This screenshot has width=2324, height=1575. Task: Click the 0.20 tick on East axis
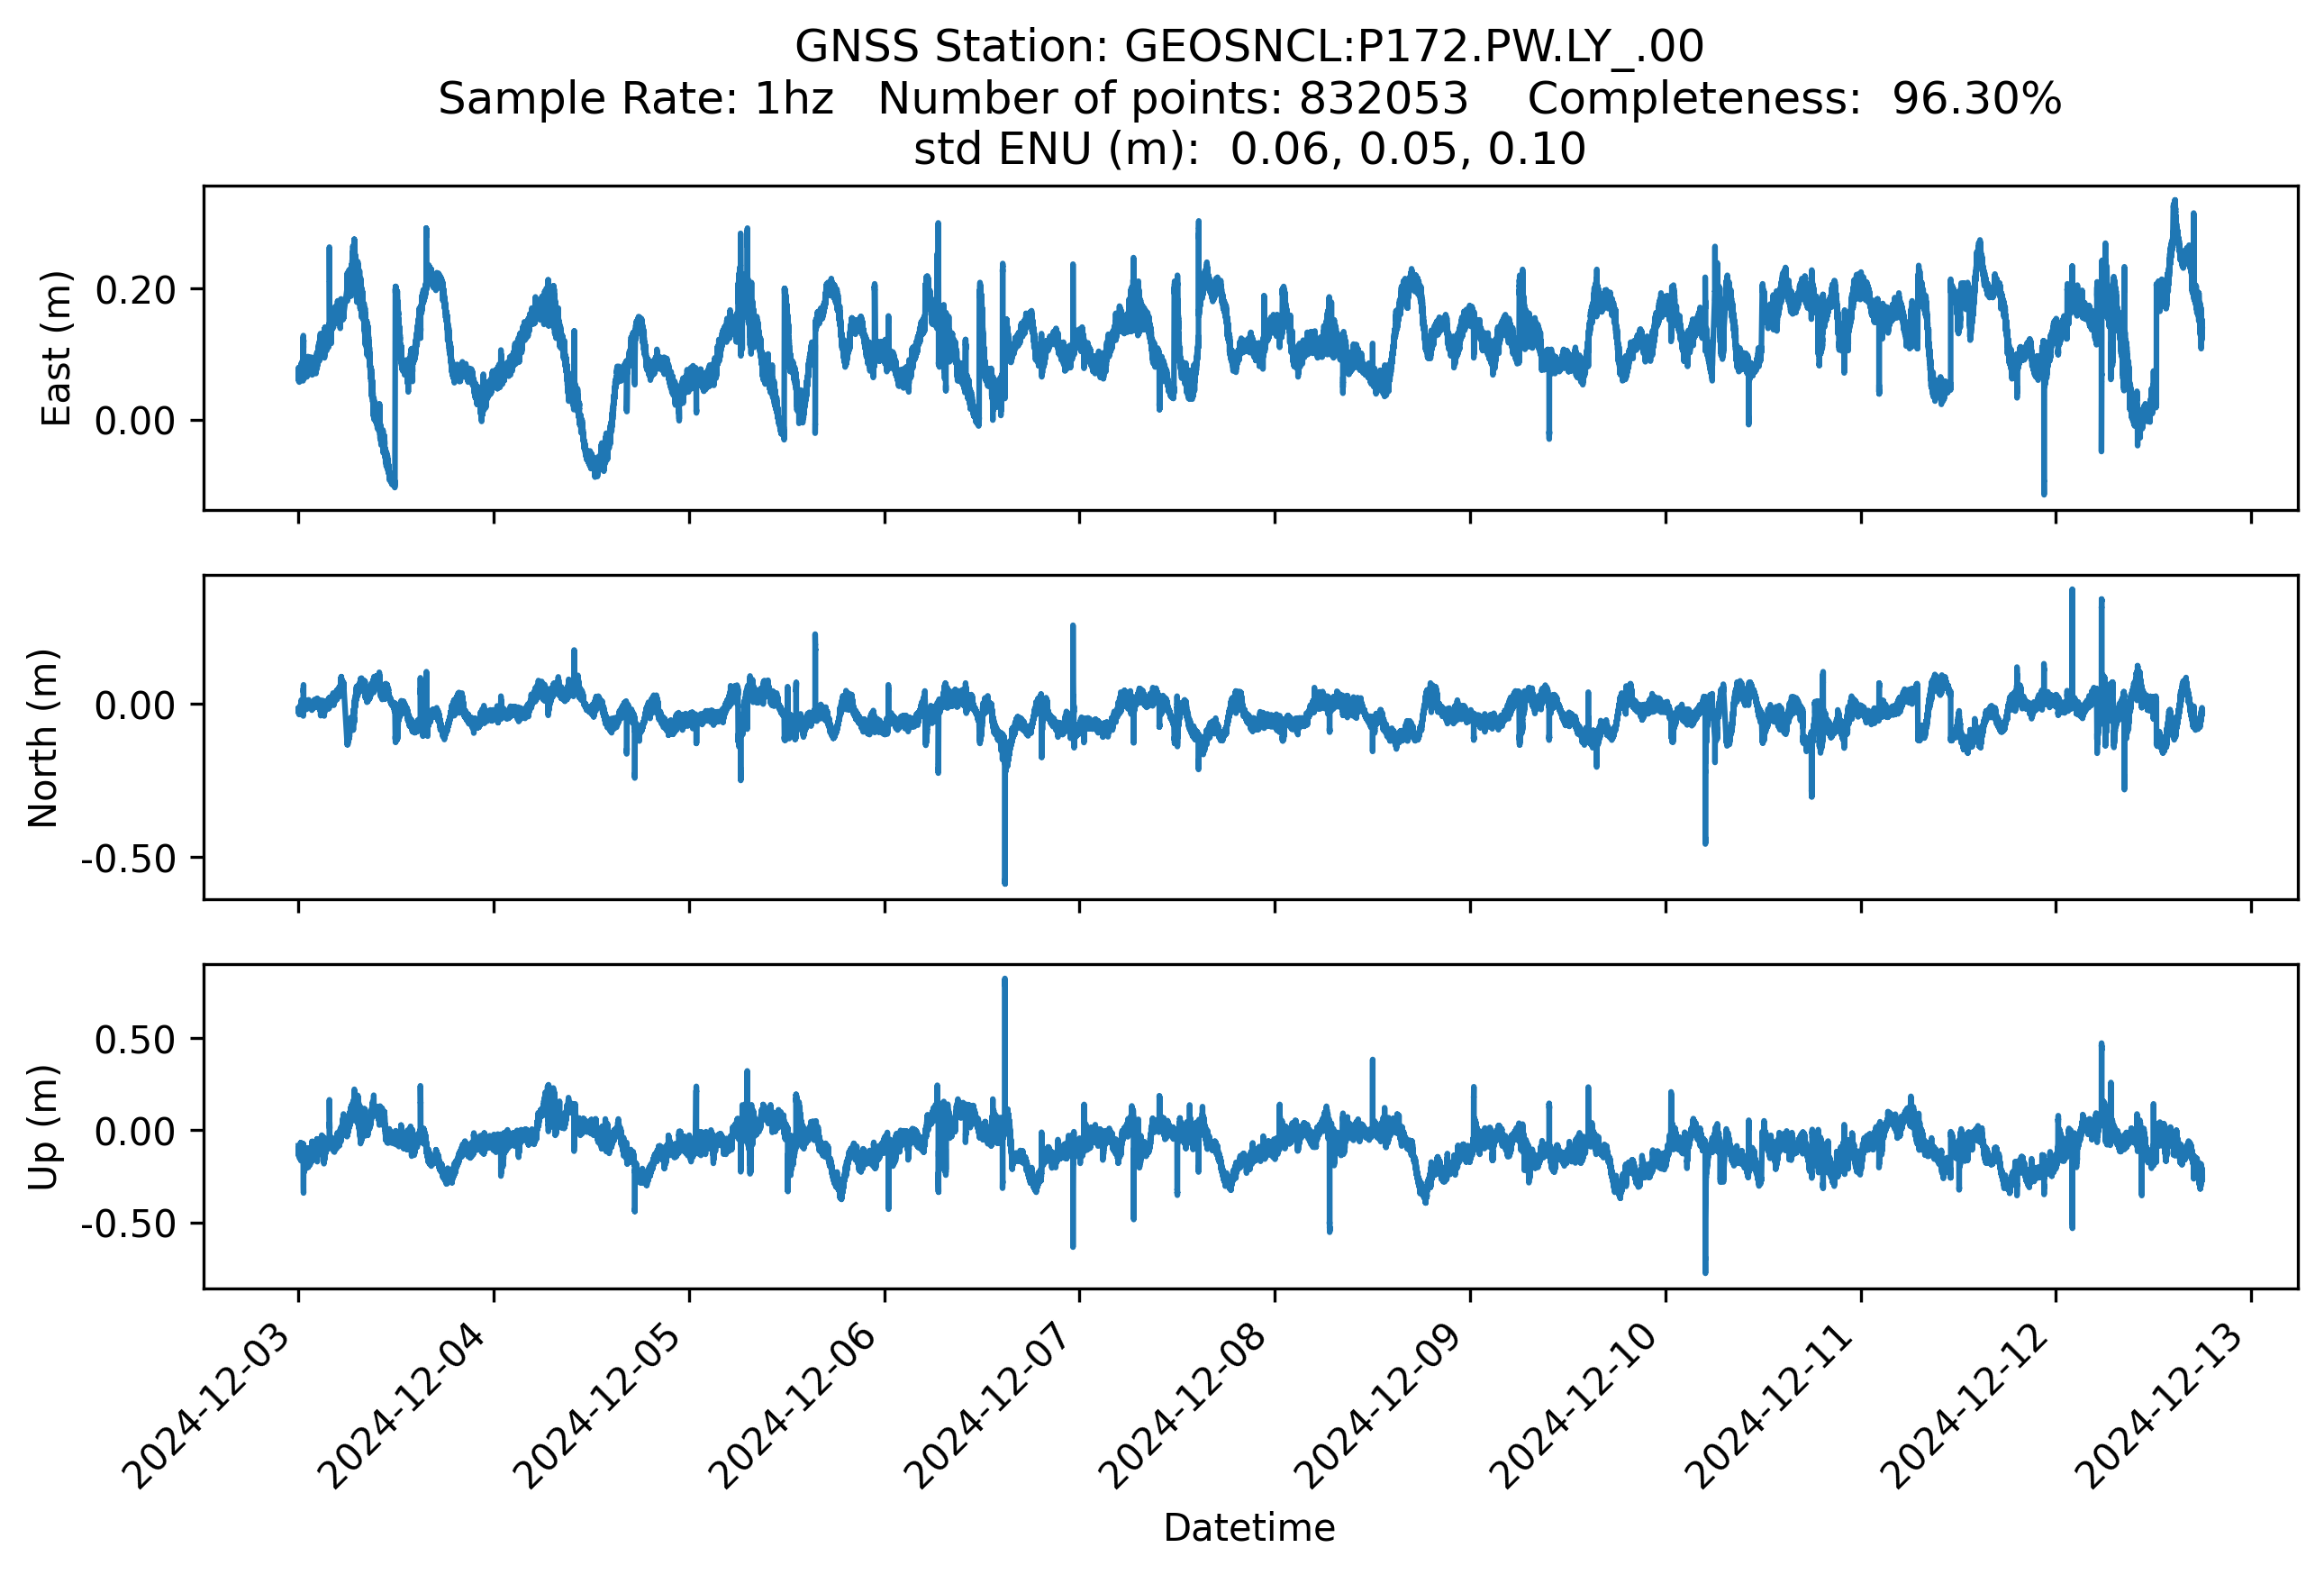[x=135, y=290]
